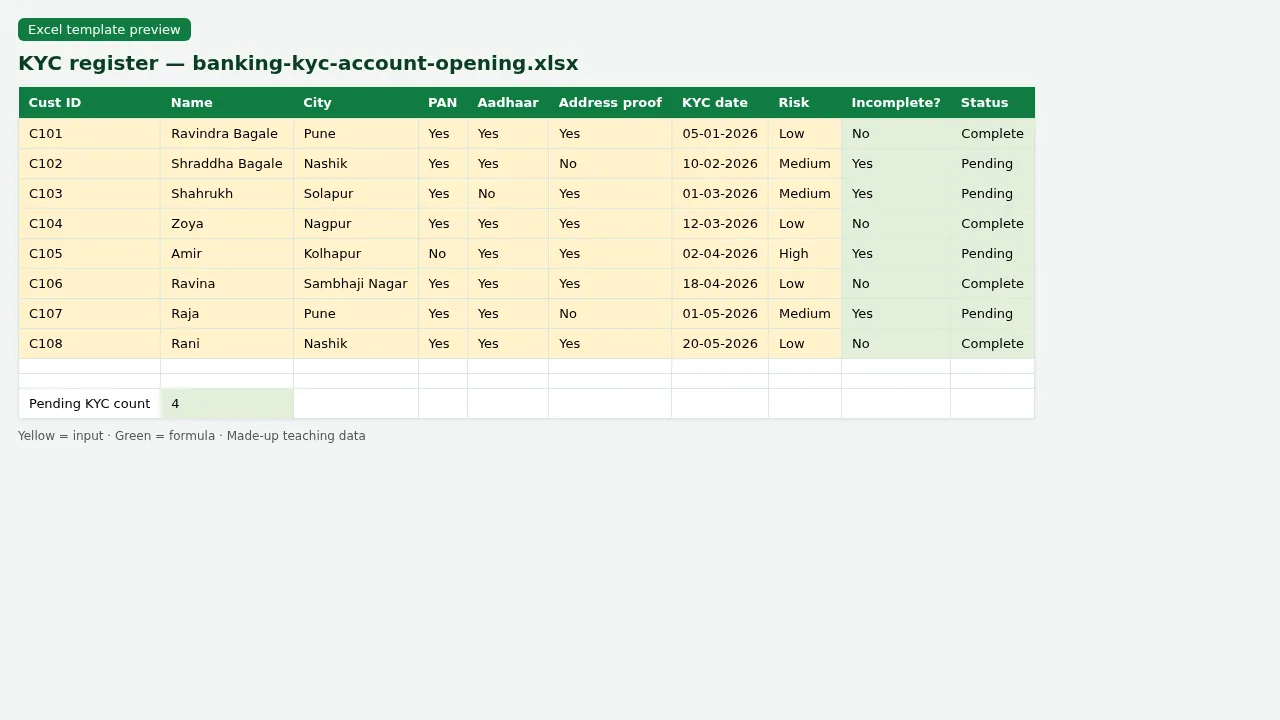Click the cell C101
This screenshot has width=1280, height=720.
coord(90,134)
